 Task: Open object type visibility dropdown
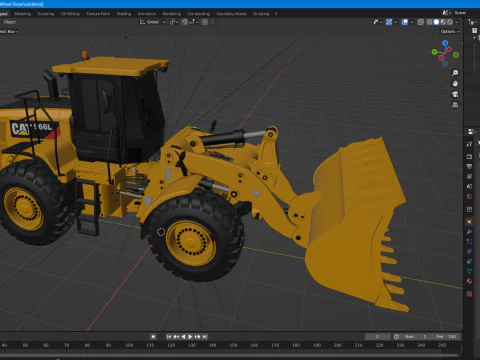pyautogui.click(x=377, y=22)
